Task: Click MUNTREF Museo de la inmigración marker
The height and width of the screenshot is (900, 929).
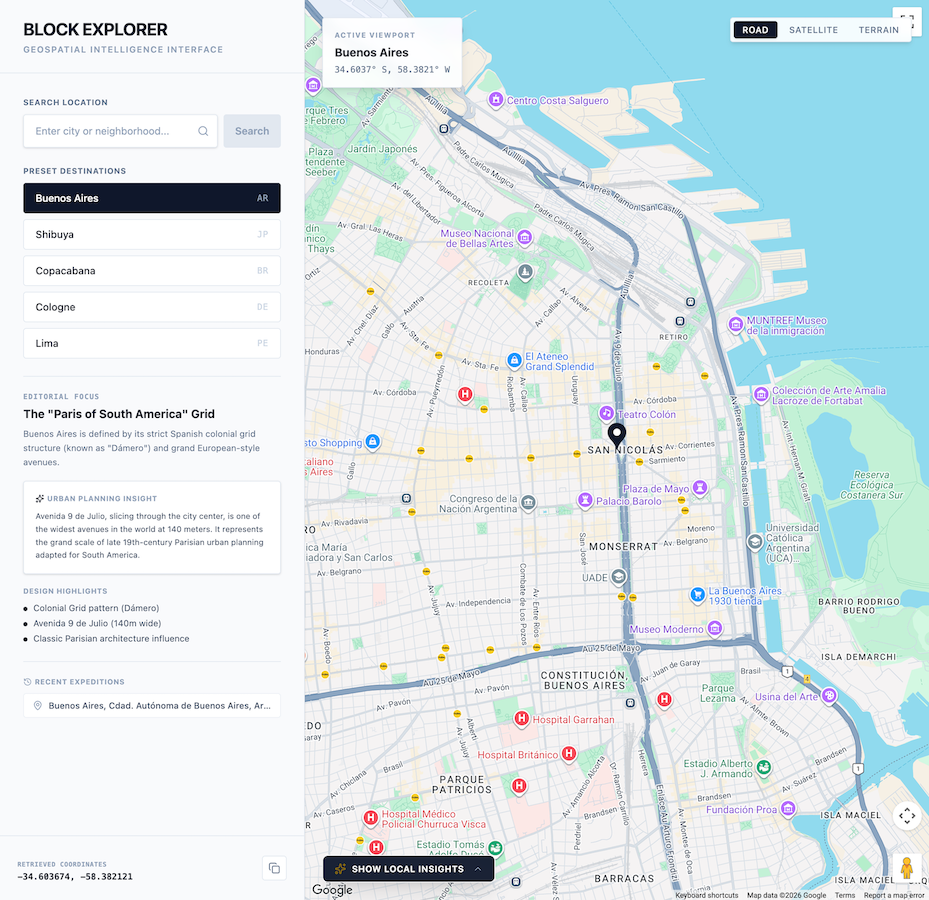Action: click(736, 324)
